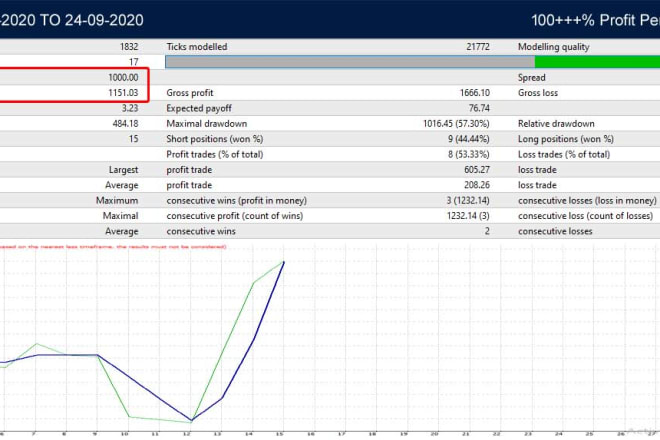Click the green segment of the modelling quality bar

click(597, 62)
